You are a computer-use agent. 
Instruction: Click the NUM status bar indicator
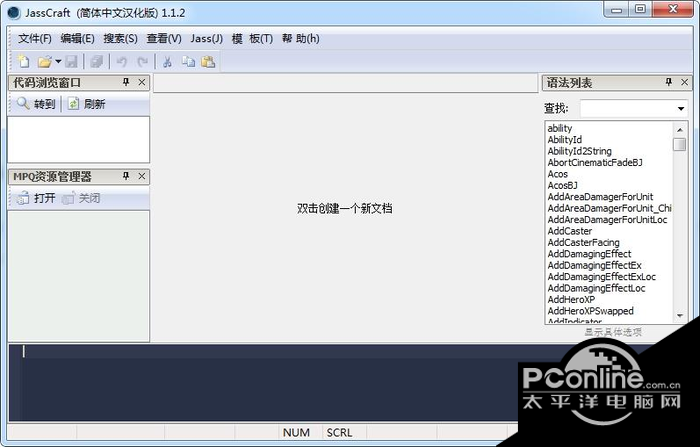296,433
